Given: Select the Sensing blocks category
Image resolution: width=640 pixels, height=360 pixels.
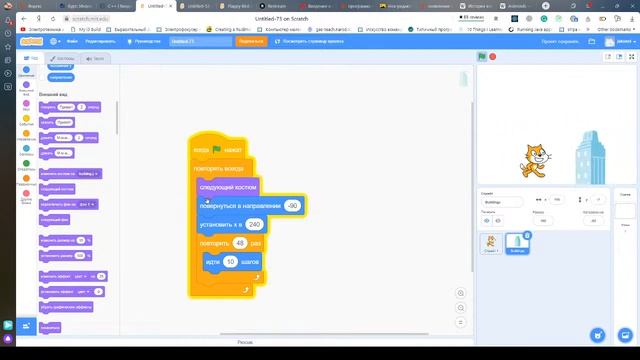Looking at the screenshot, I should pyautogui.click(x=26, y=151).
